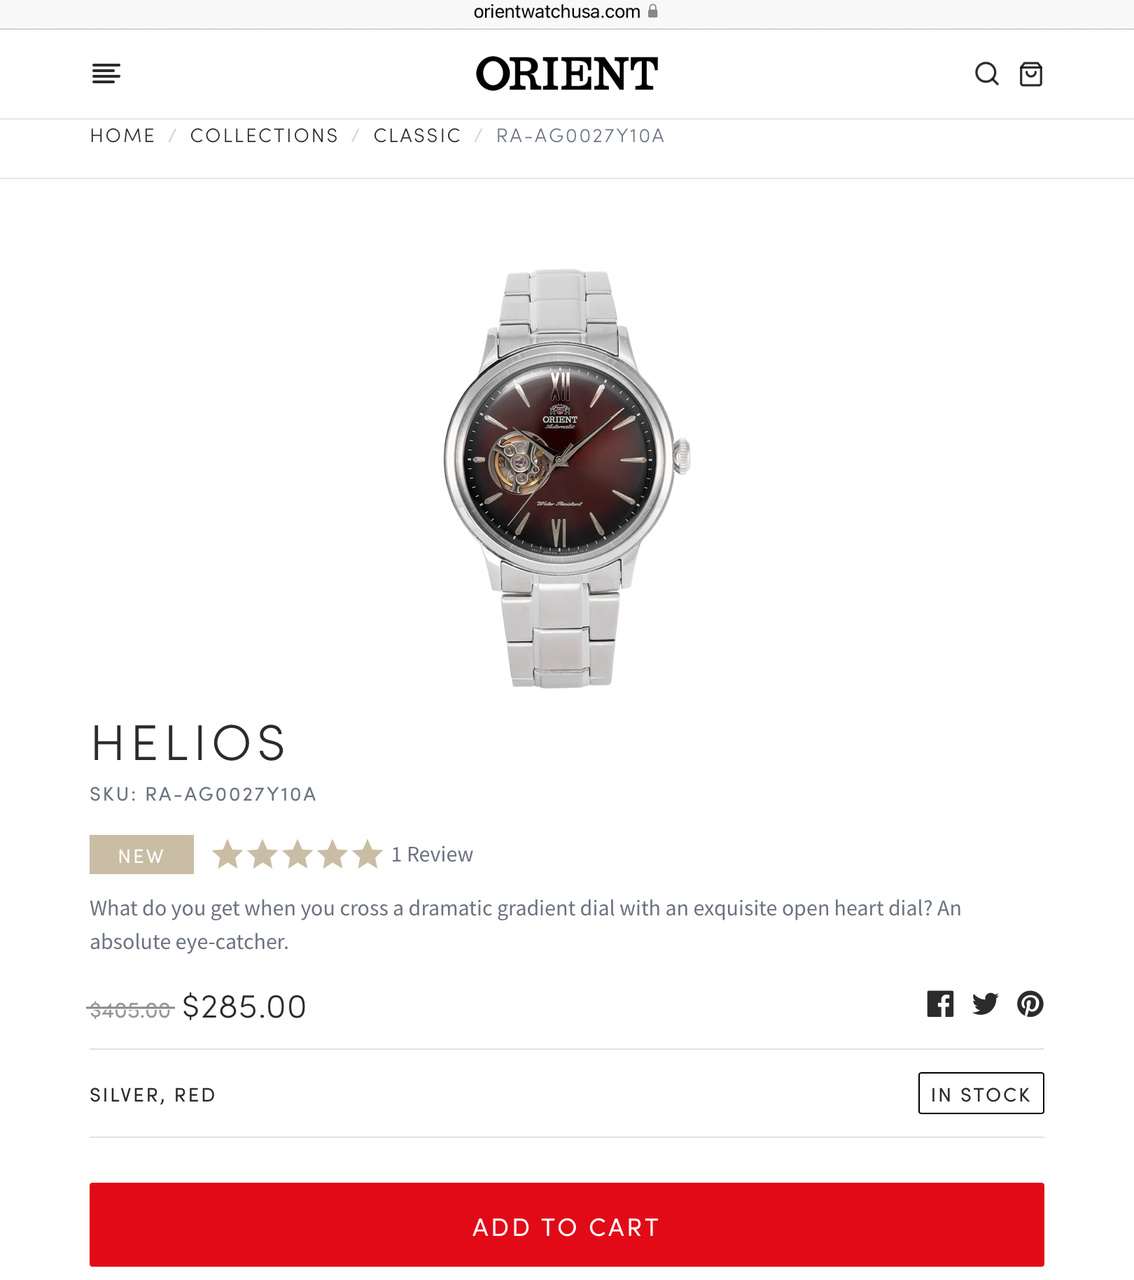This screenshot has height=1280, width=1134.
Task: Tap the orientwatchusa.com address bar
Action: coord(566,12)
